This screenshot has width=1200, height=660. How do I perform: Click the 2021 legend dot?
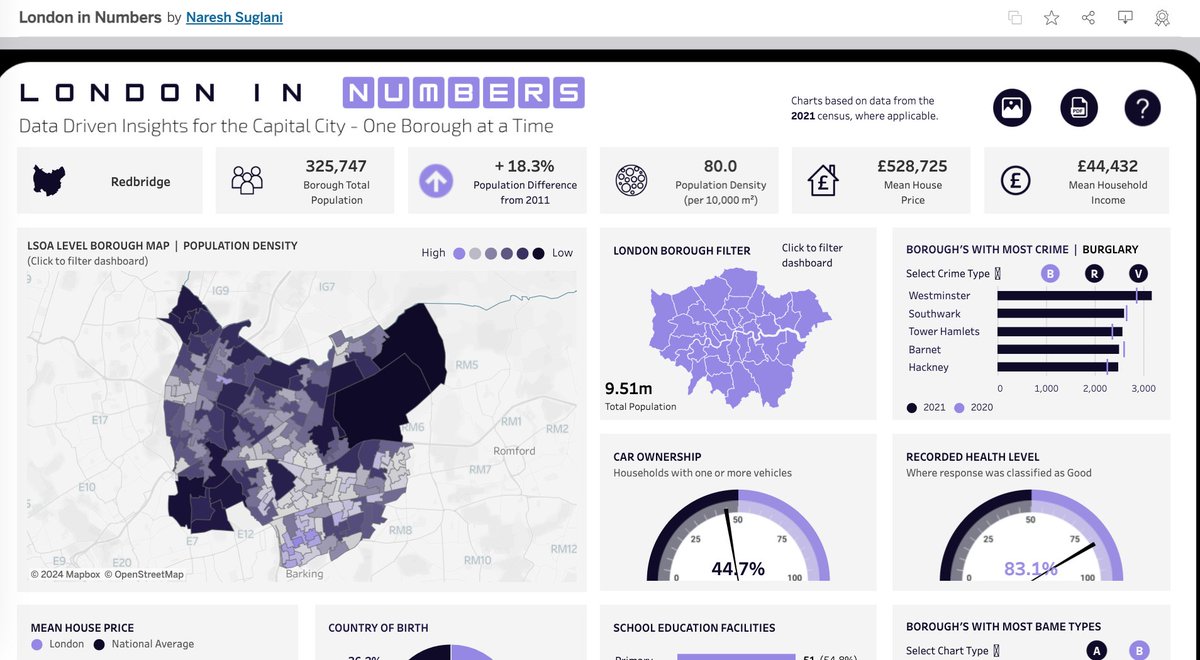coord(912,408)
